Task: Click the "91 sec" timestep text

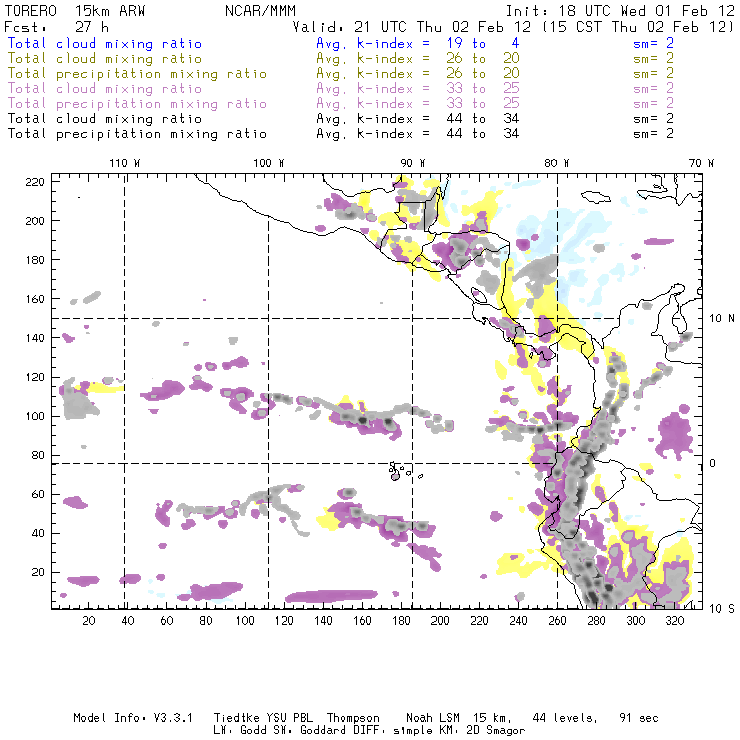Action: point(639,718)
